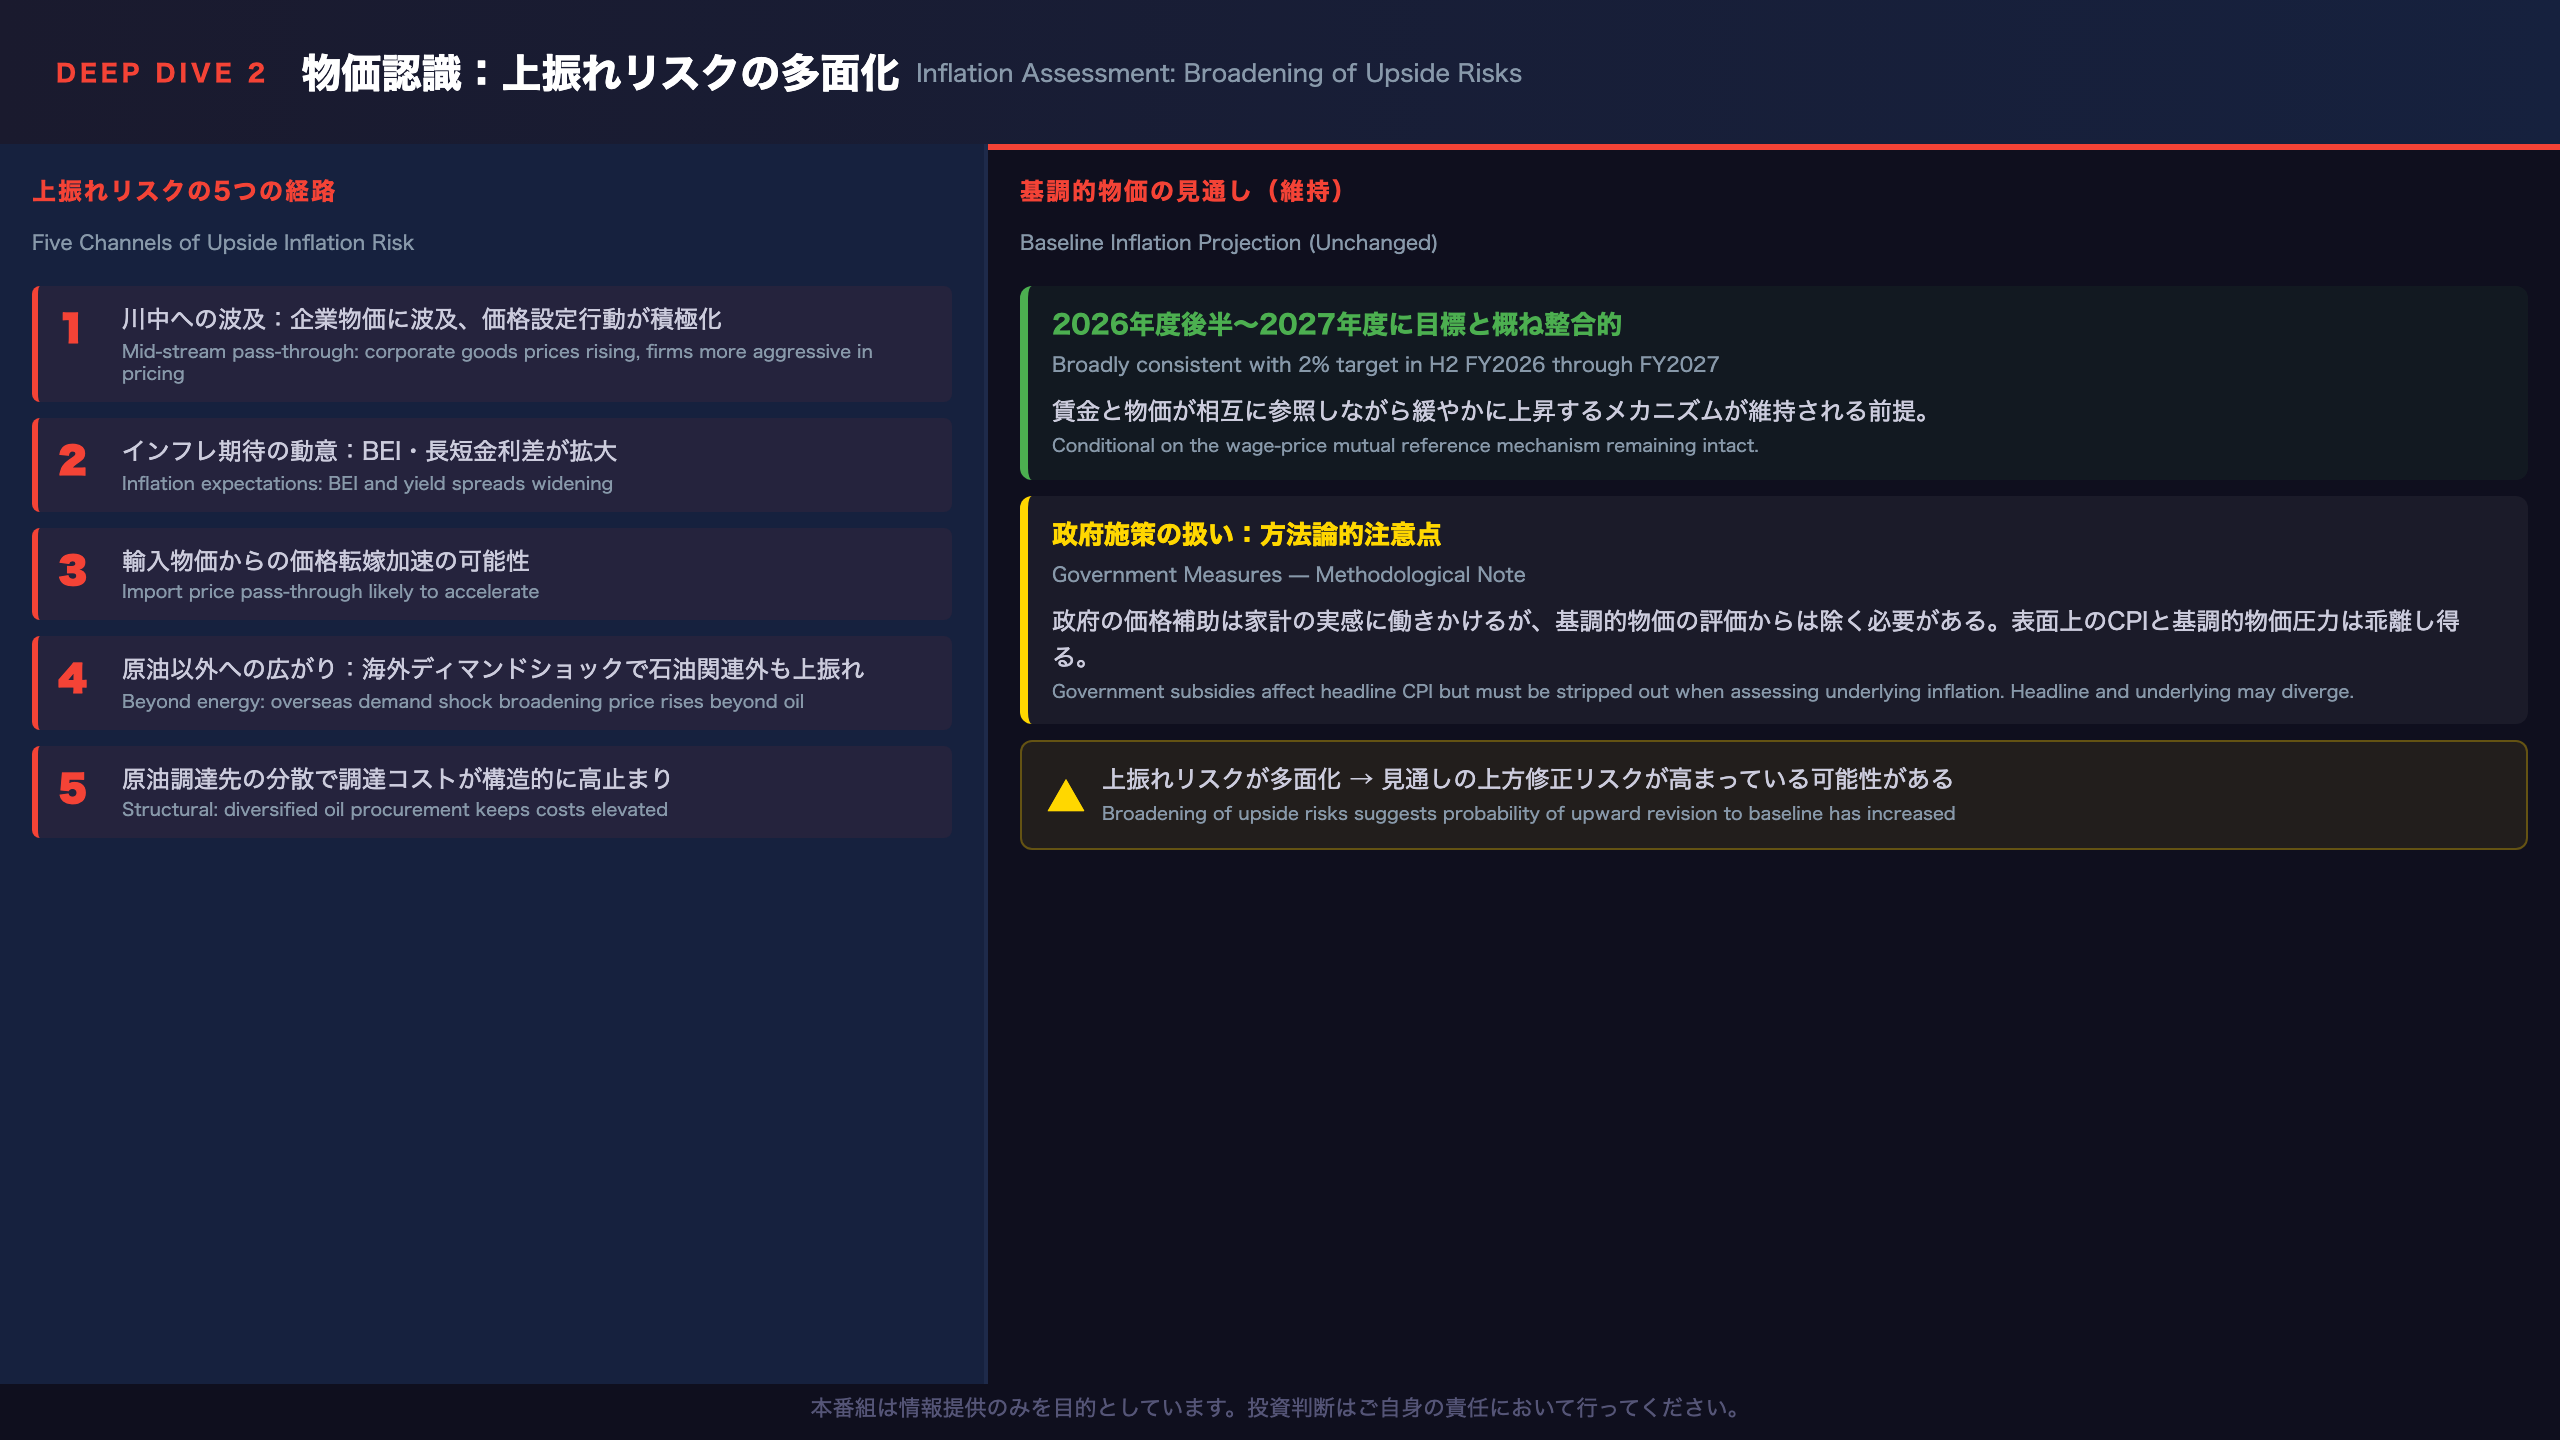Screen dimensions: 2560x1440
Task: Select line 上振れリスクが多面化 → 見通しの上方修正リスク
Action: click(1528, 779)
